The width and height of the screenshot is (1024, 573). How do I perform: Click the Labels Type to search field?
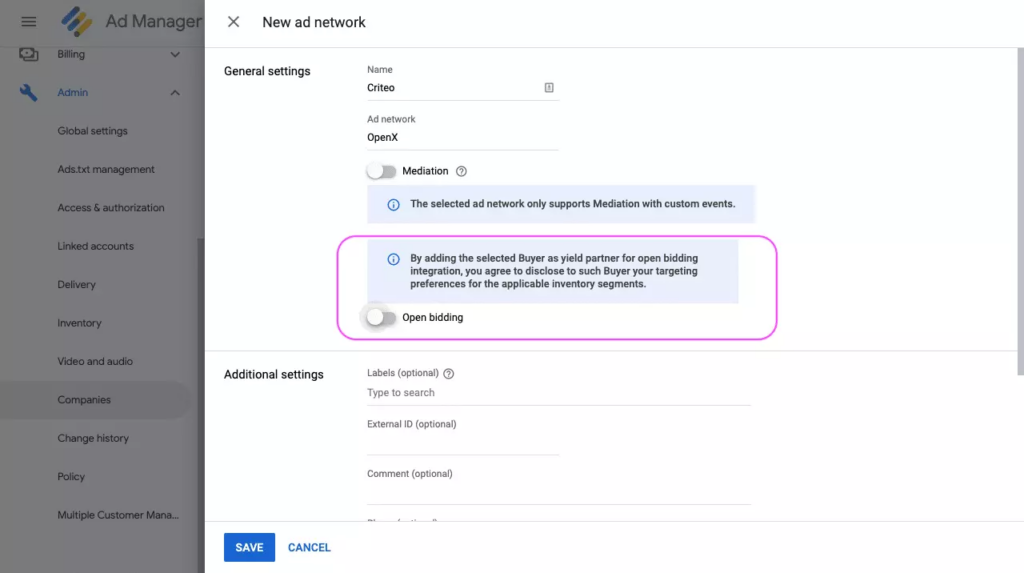pyautogui.click(x=558, y=393)
